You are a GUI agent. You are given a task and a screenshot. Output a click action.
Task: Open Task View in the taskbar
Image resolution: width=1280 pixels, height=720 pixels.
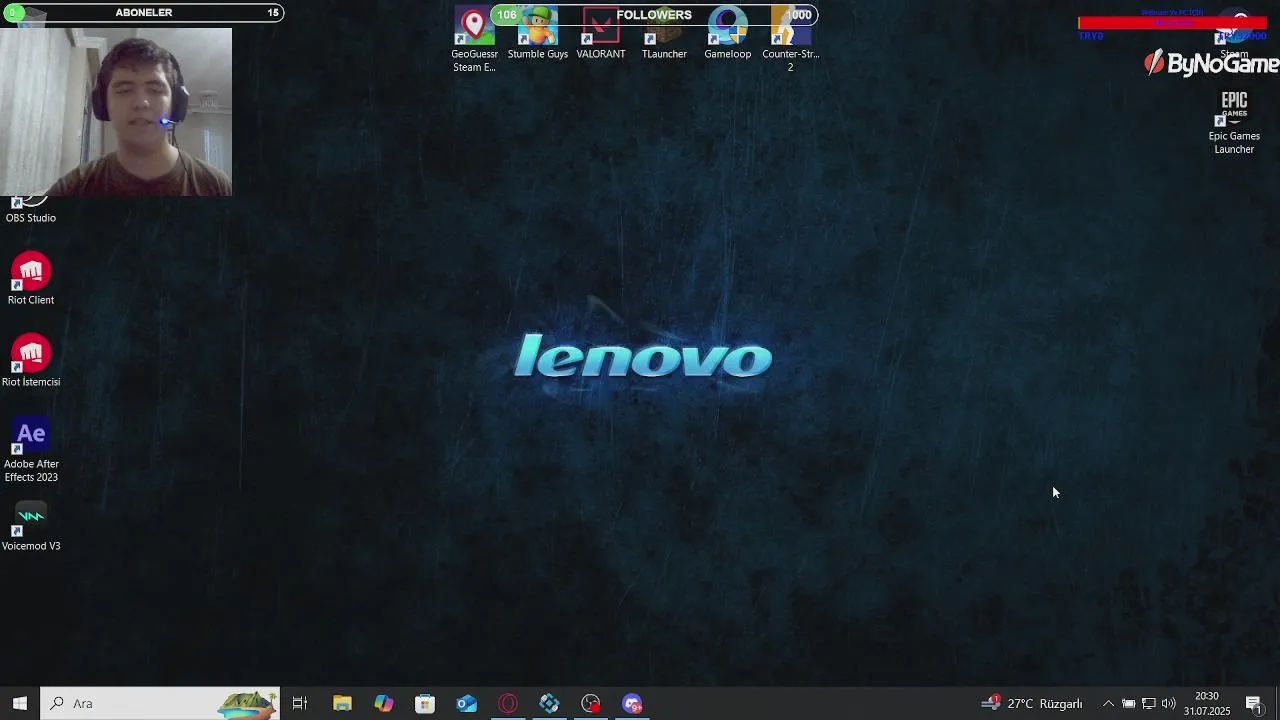pyautogui.click(x=299, y=703)
